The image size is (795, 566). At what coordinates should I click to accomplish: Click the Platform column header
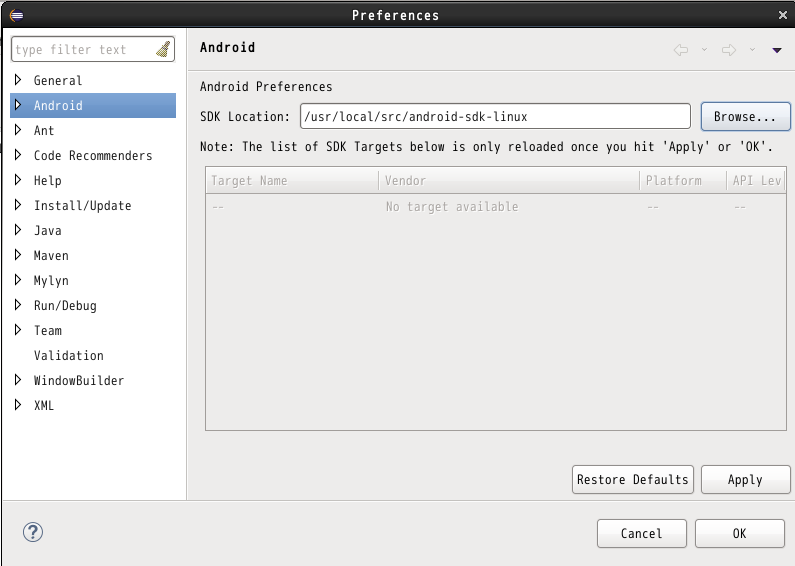pyautogui.click(x=682, y=181)
